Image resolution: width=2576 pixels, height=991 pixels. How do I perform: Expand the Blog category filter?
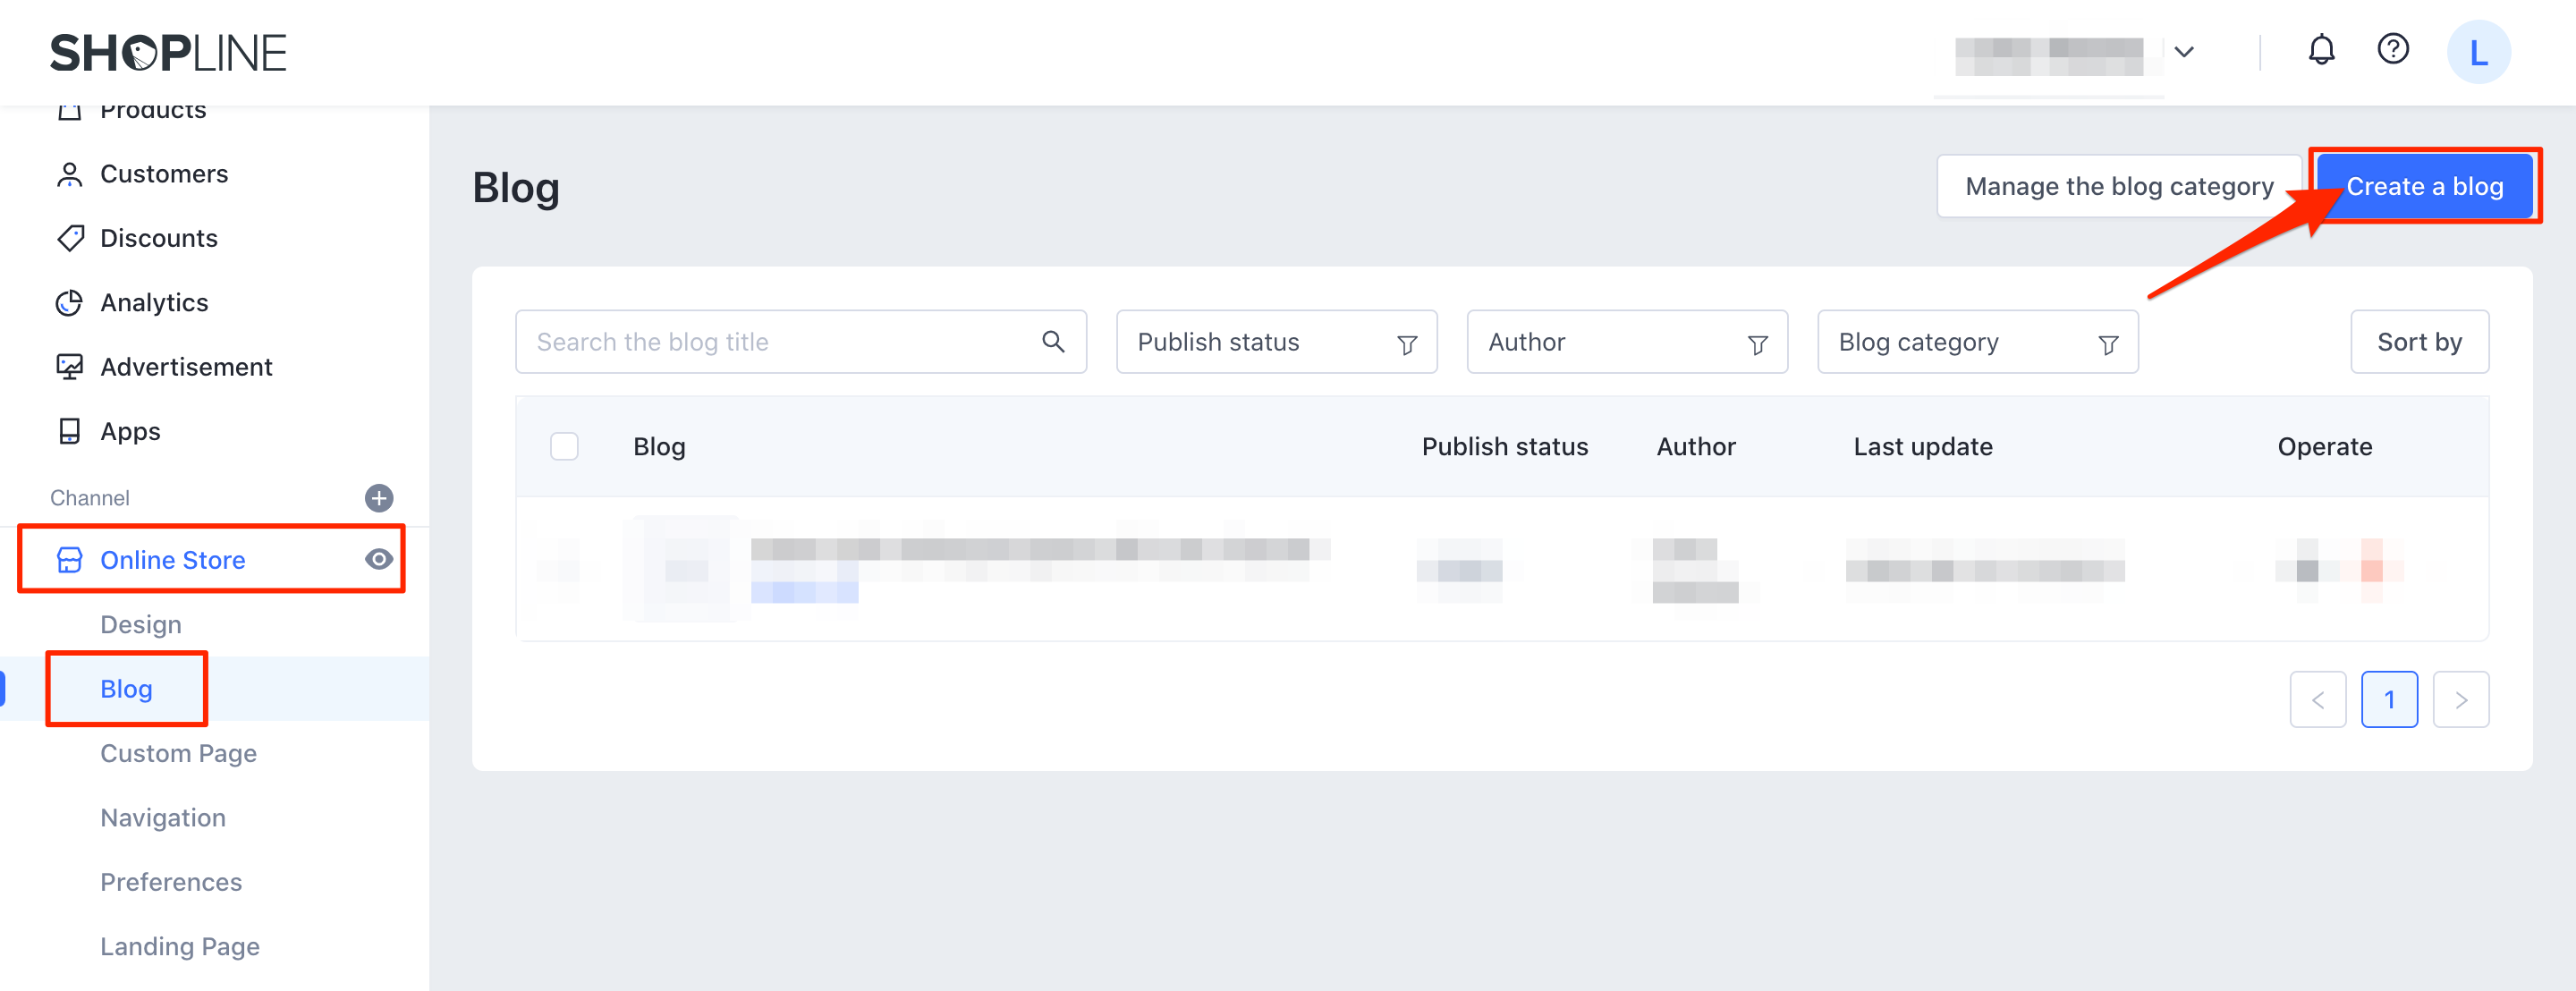tap(1977, 342)
